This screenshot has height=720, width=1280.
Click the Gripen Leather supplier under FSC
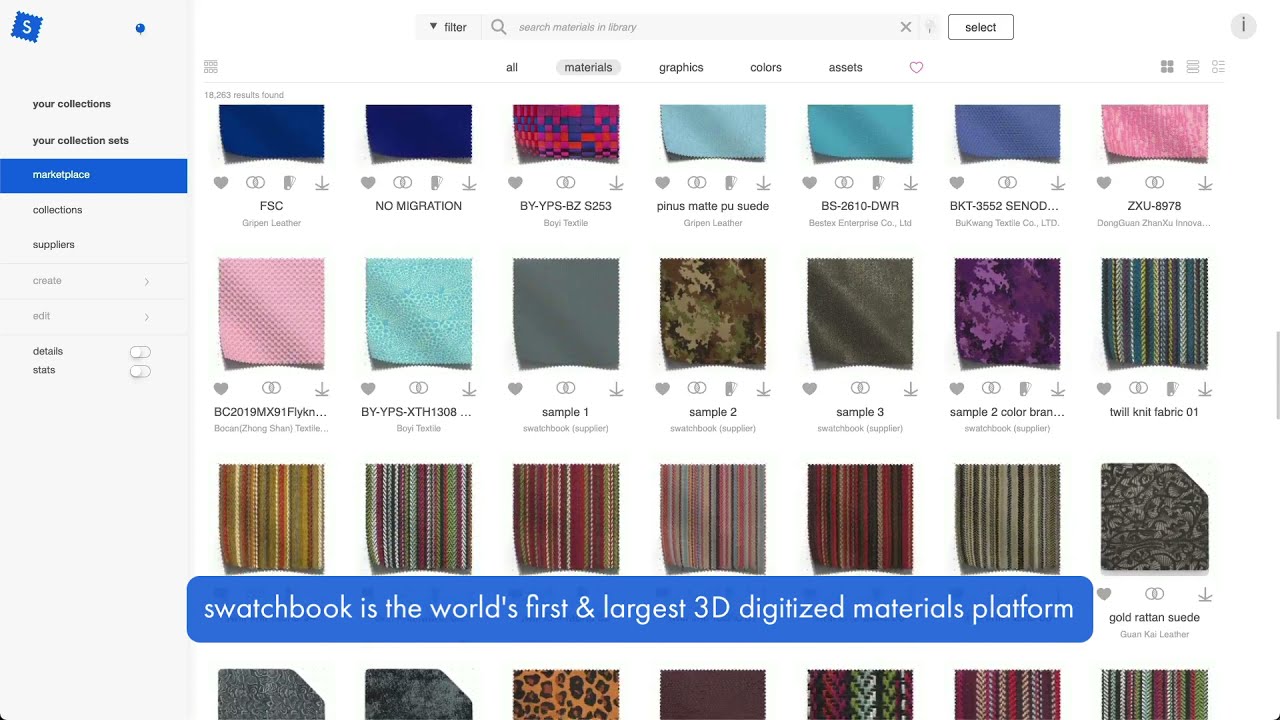[x=271, y=223]
